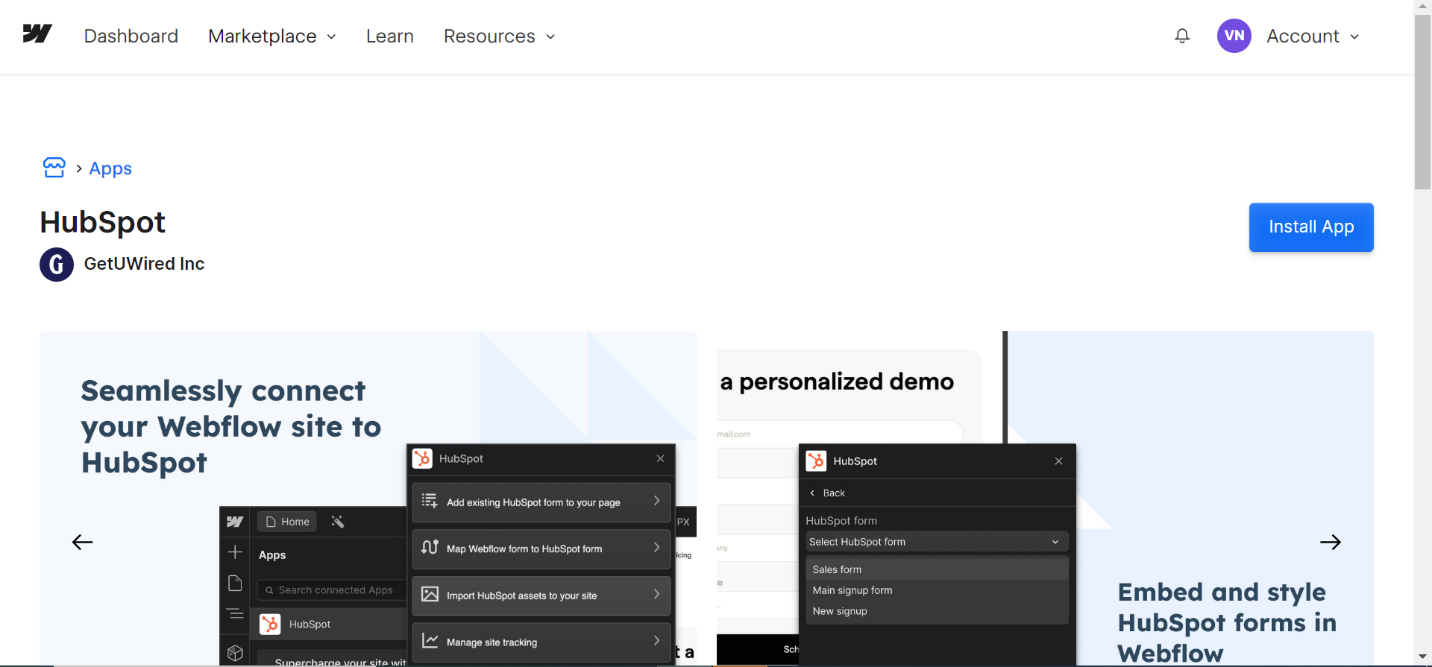Expand Import HubSpot assets to your site
This screenshot has height=667, width=1432.
(x=541, y=595)
